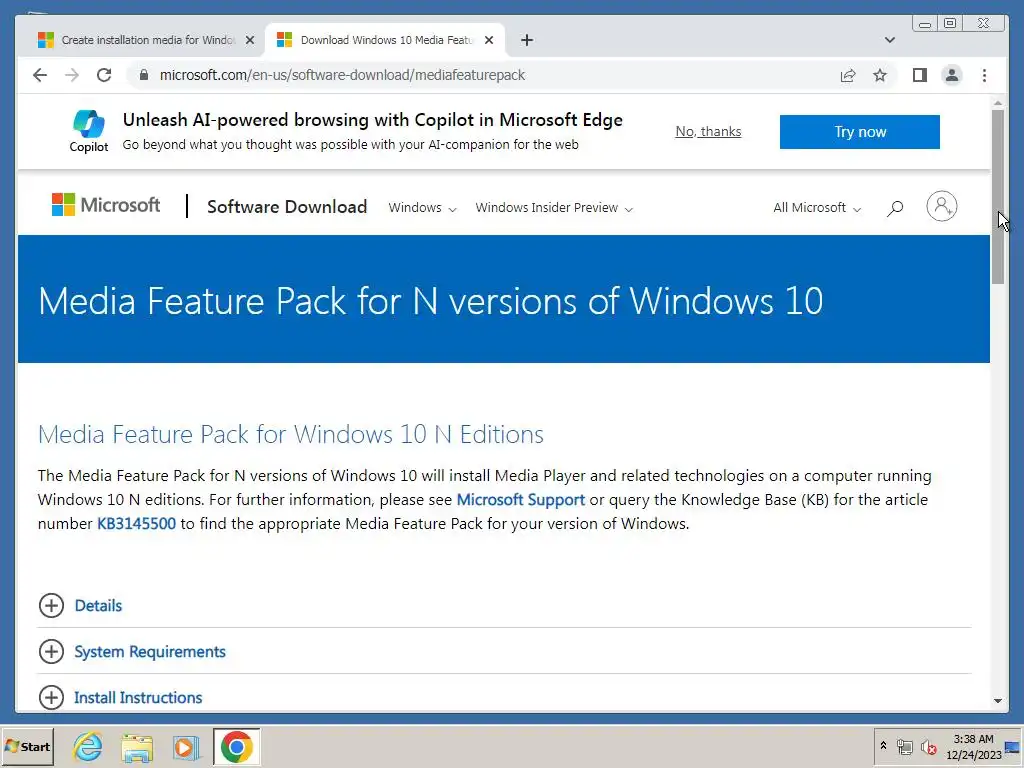Open the Windows Start menu

pos(27,746)
